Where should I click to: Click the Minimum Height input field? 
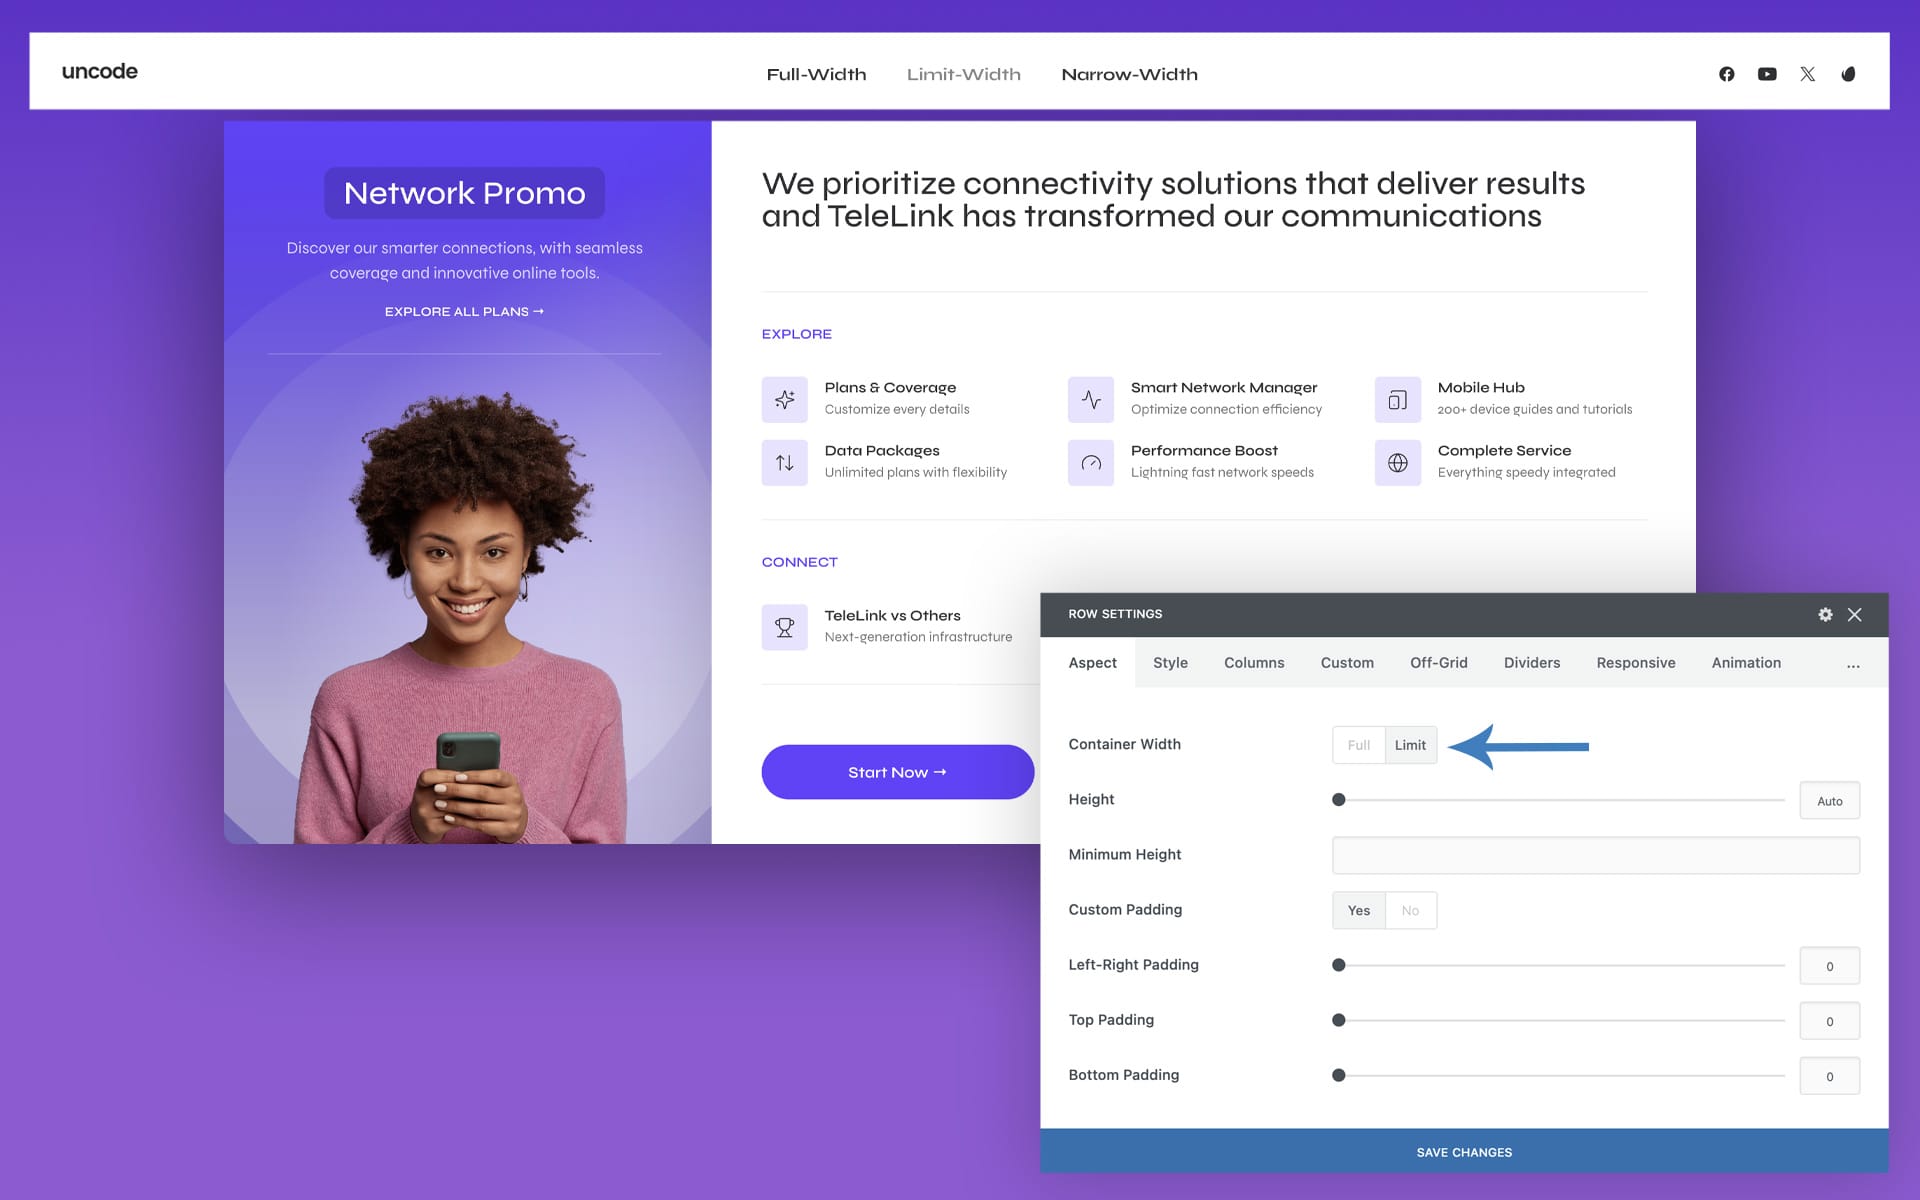point(1595,855)
